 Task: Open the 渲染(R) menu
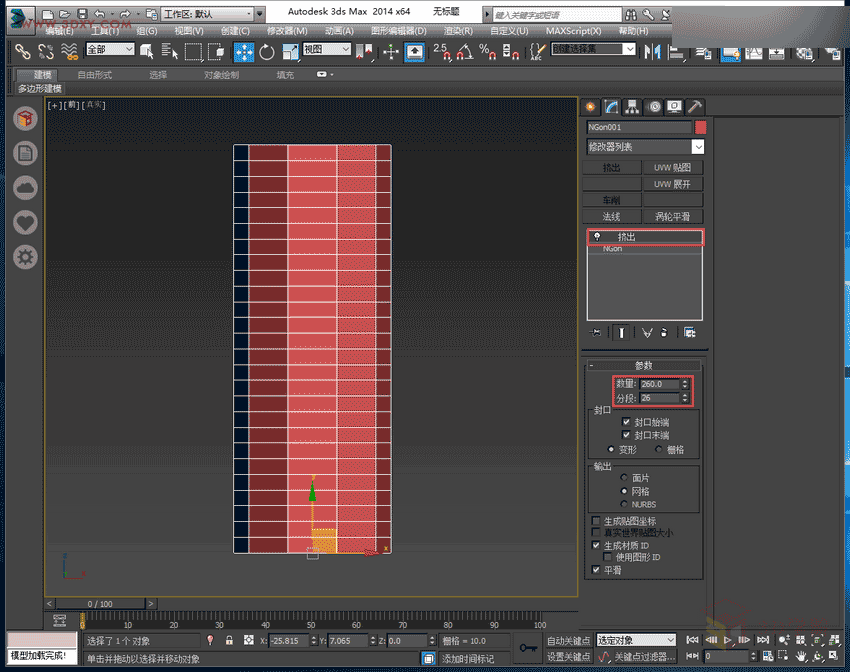(x=458, y=31)
